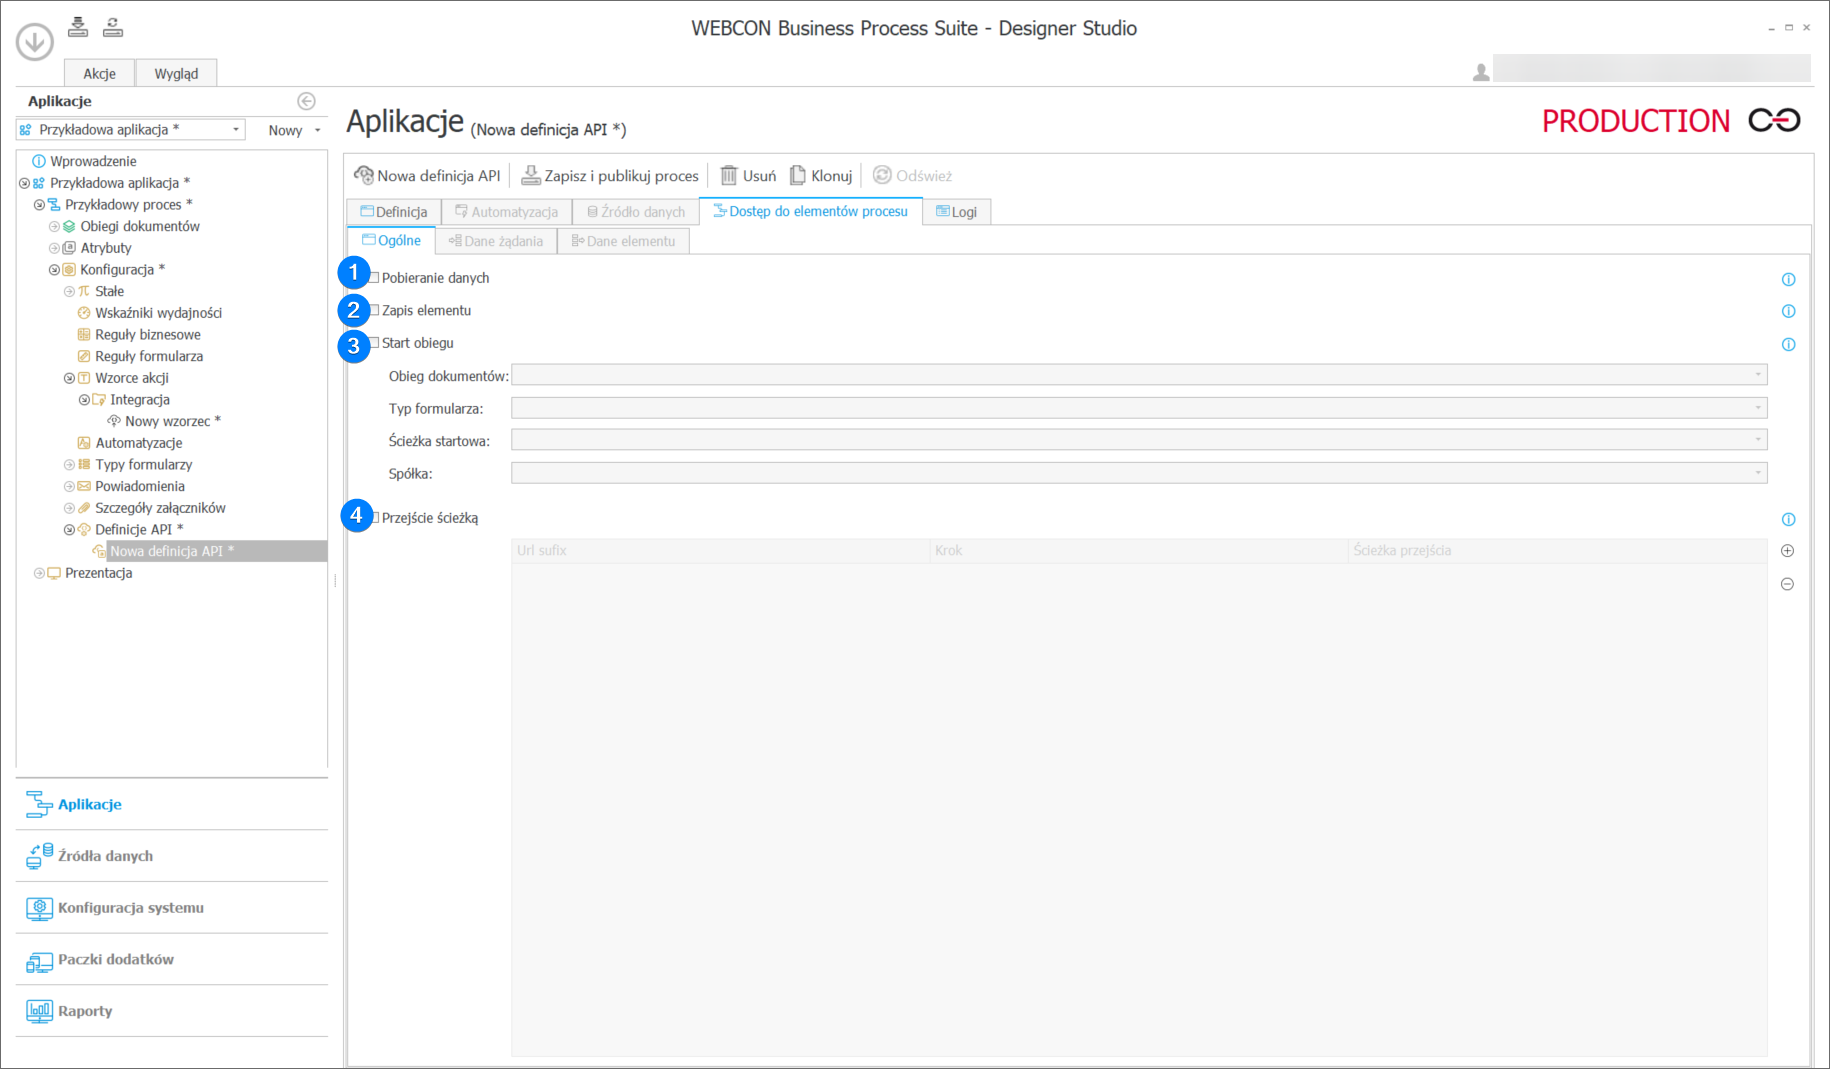This screenshot has width=1830, height=1069.
Task: Open the Akcje ribbon tab
Action: 99,73
